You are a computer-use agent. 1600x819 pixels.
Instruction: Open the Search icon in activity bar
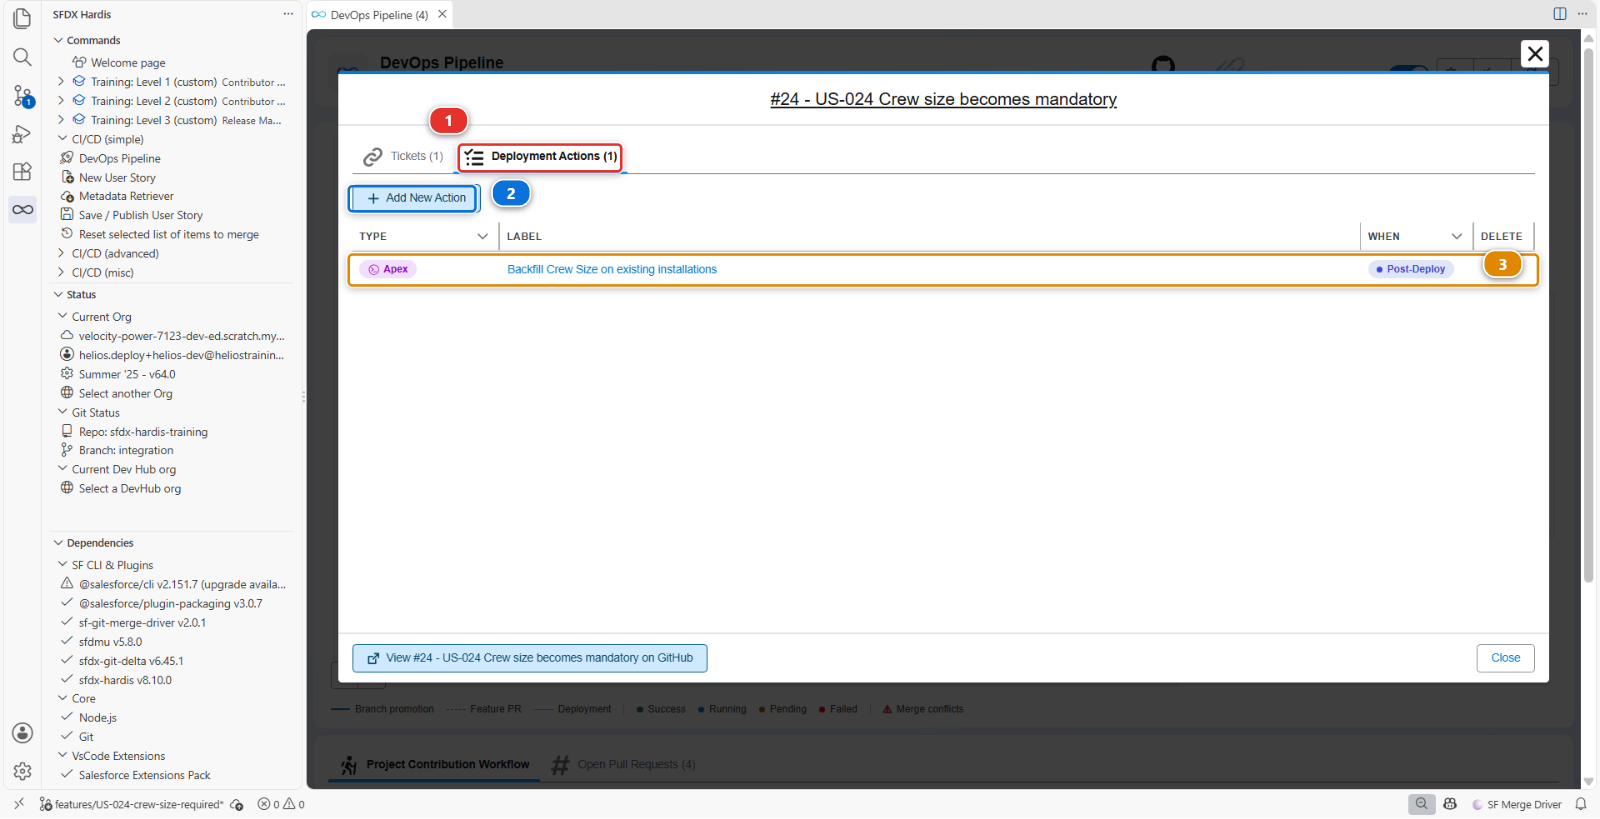[22, 57]
